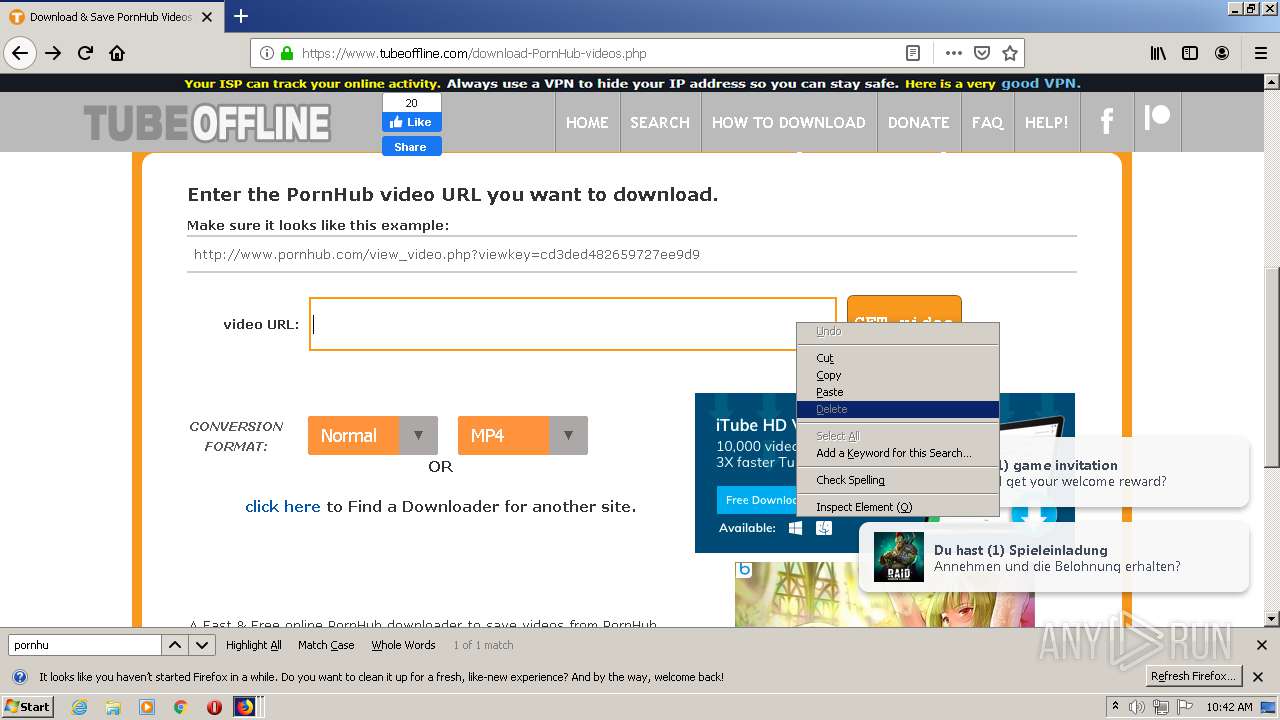Image resolution: width=1280 pixels, height=720 pixels.
Task: Toggle Whole Words in find bar
Action: tap(403, 645)
